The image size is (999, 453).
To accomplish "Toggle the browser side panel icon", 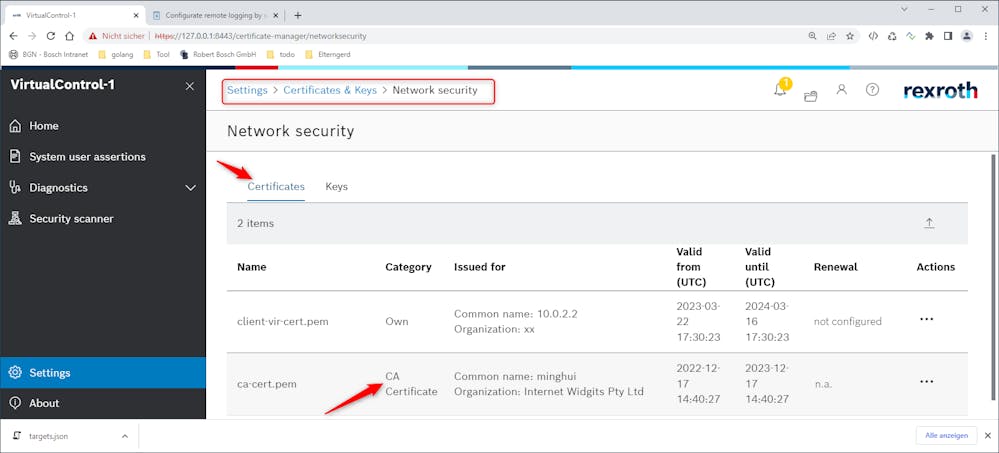I will click(948, 36).
